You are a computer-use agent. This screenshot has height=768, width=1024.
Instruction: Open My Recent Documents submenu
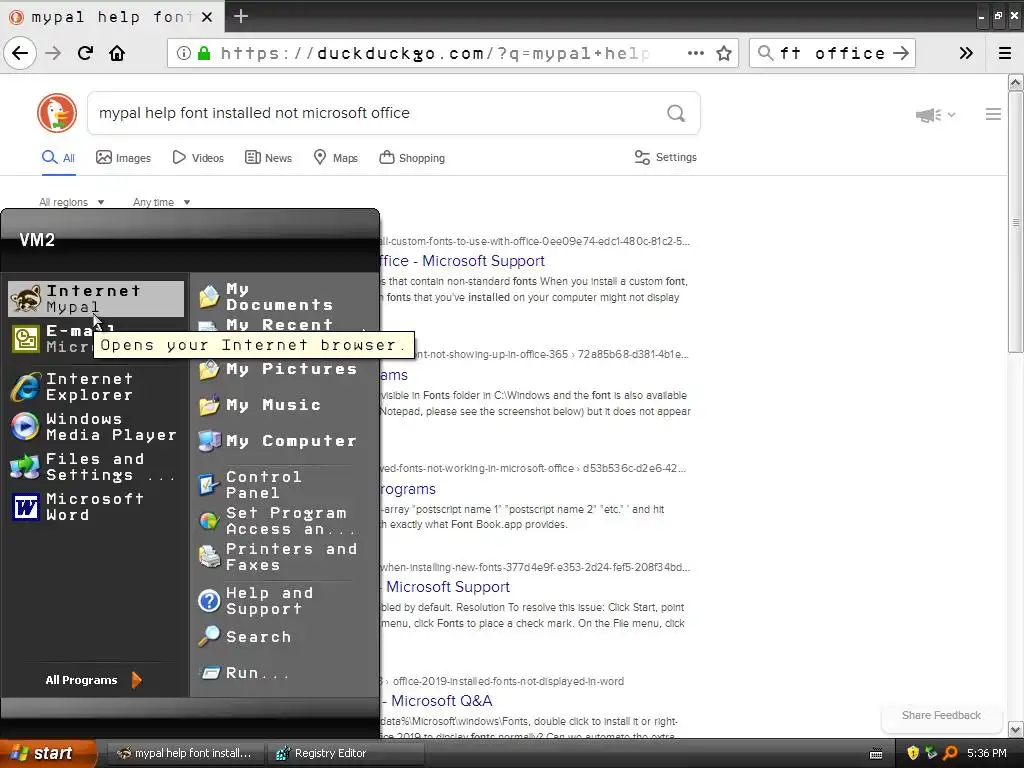281,325
